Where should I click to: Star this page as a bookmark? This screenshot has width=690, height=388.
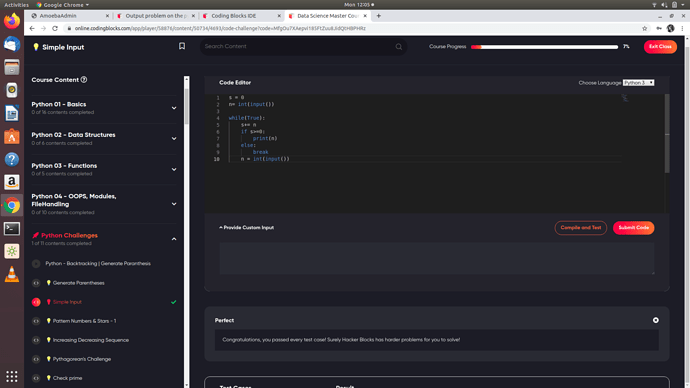[x=645, y=28]
